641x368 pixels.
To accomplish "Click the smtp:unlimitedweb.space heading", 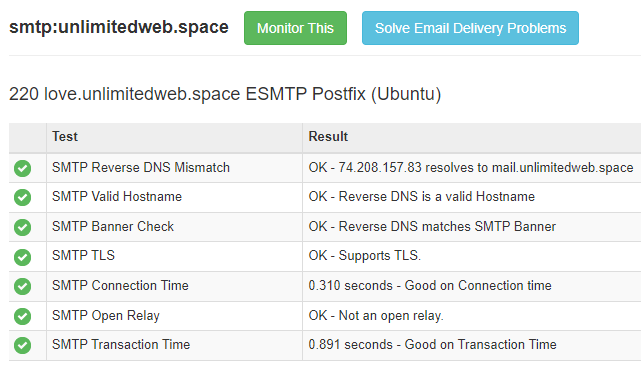I will pos(119,27).
